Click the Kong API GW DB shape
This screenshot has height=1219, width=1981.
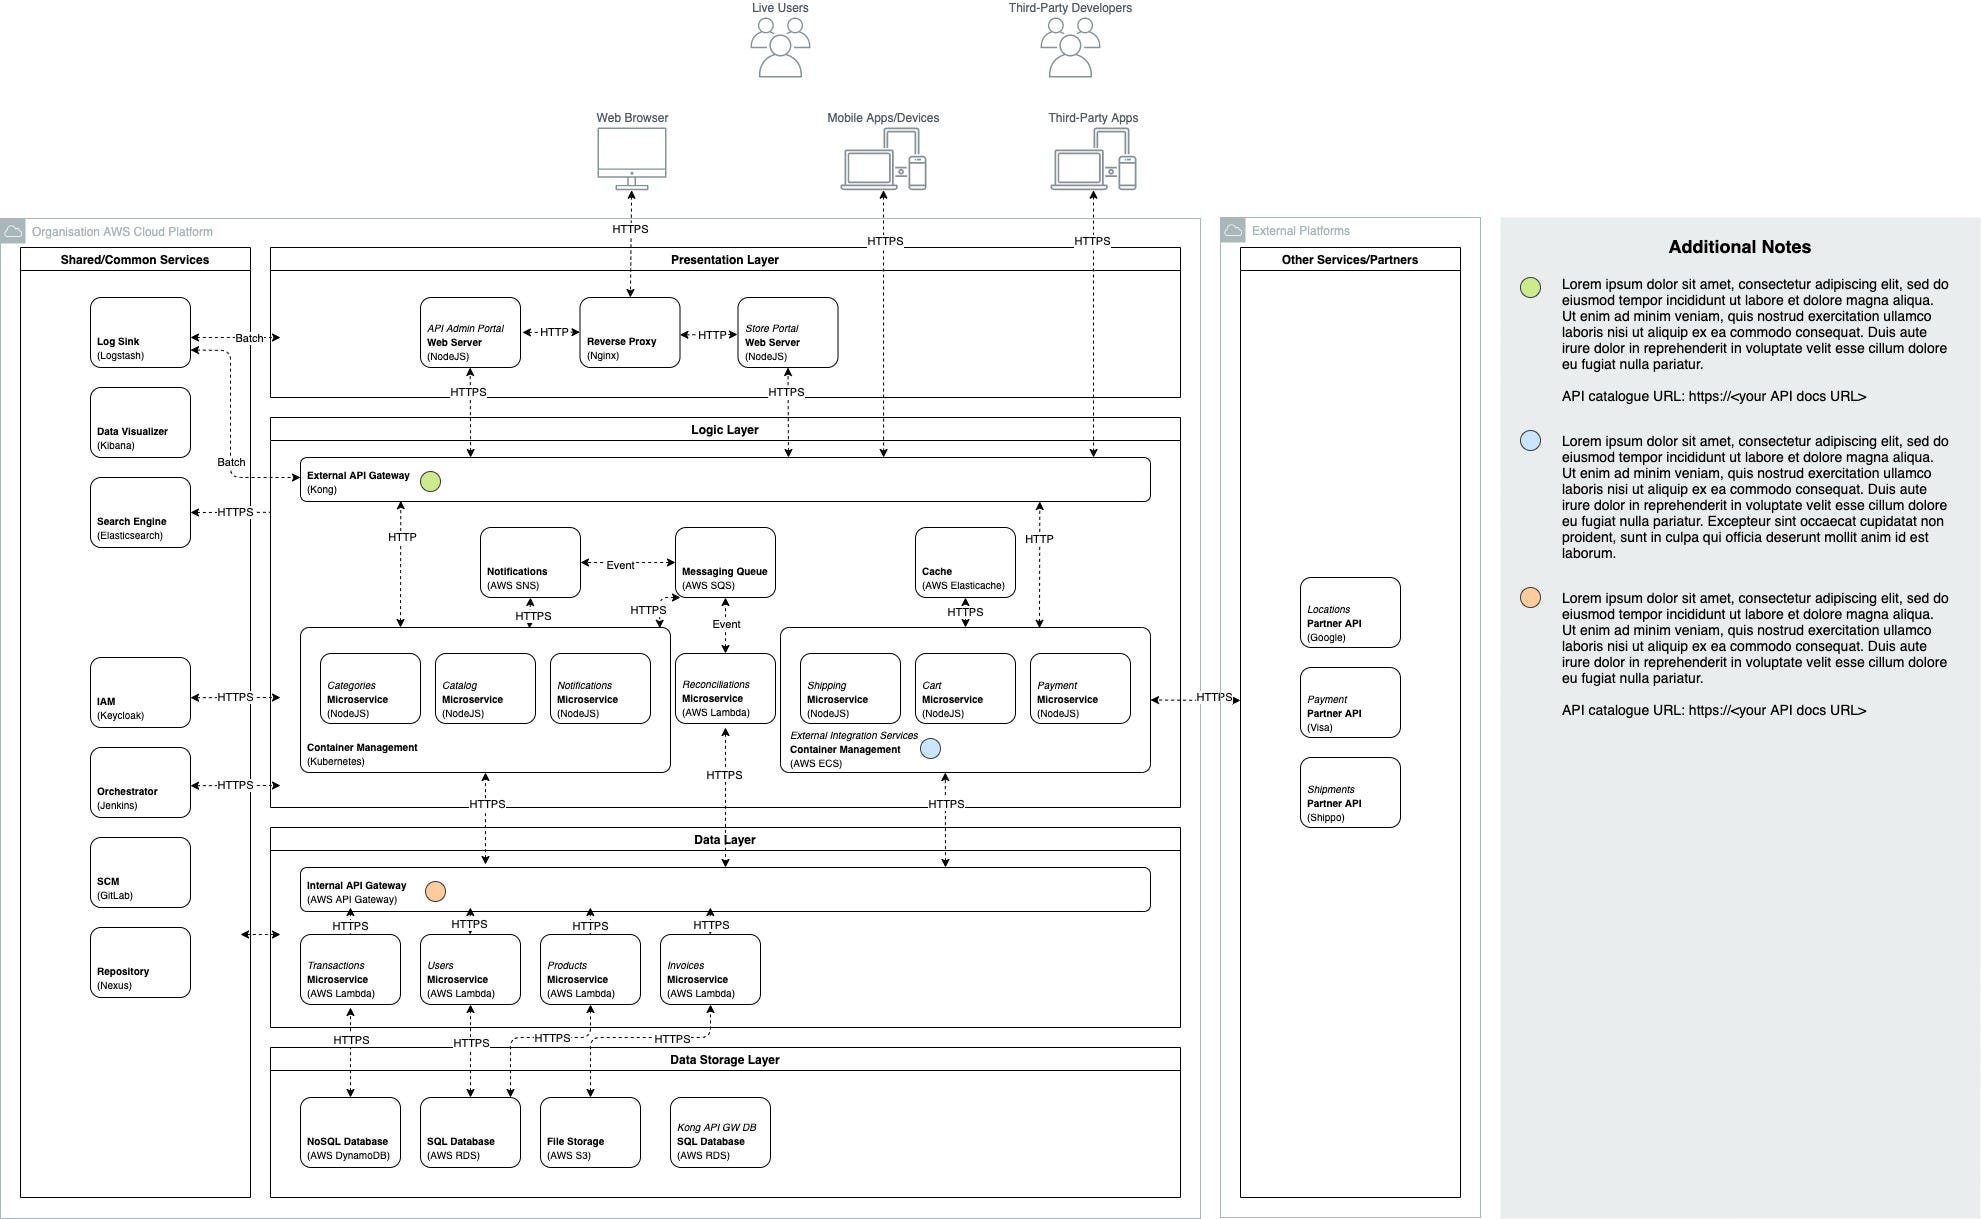point(720,1133)
